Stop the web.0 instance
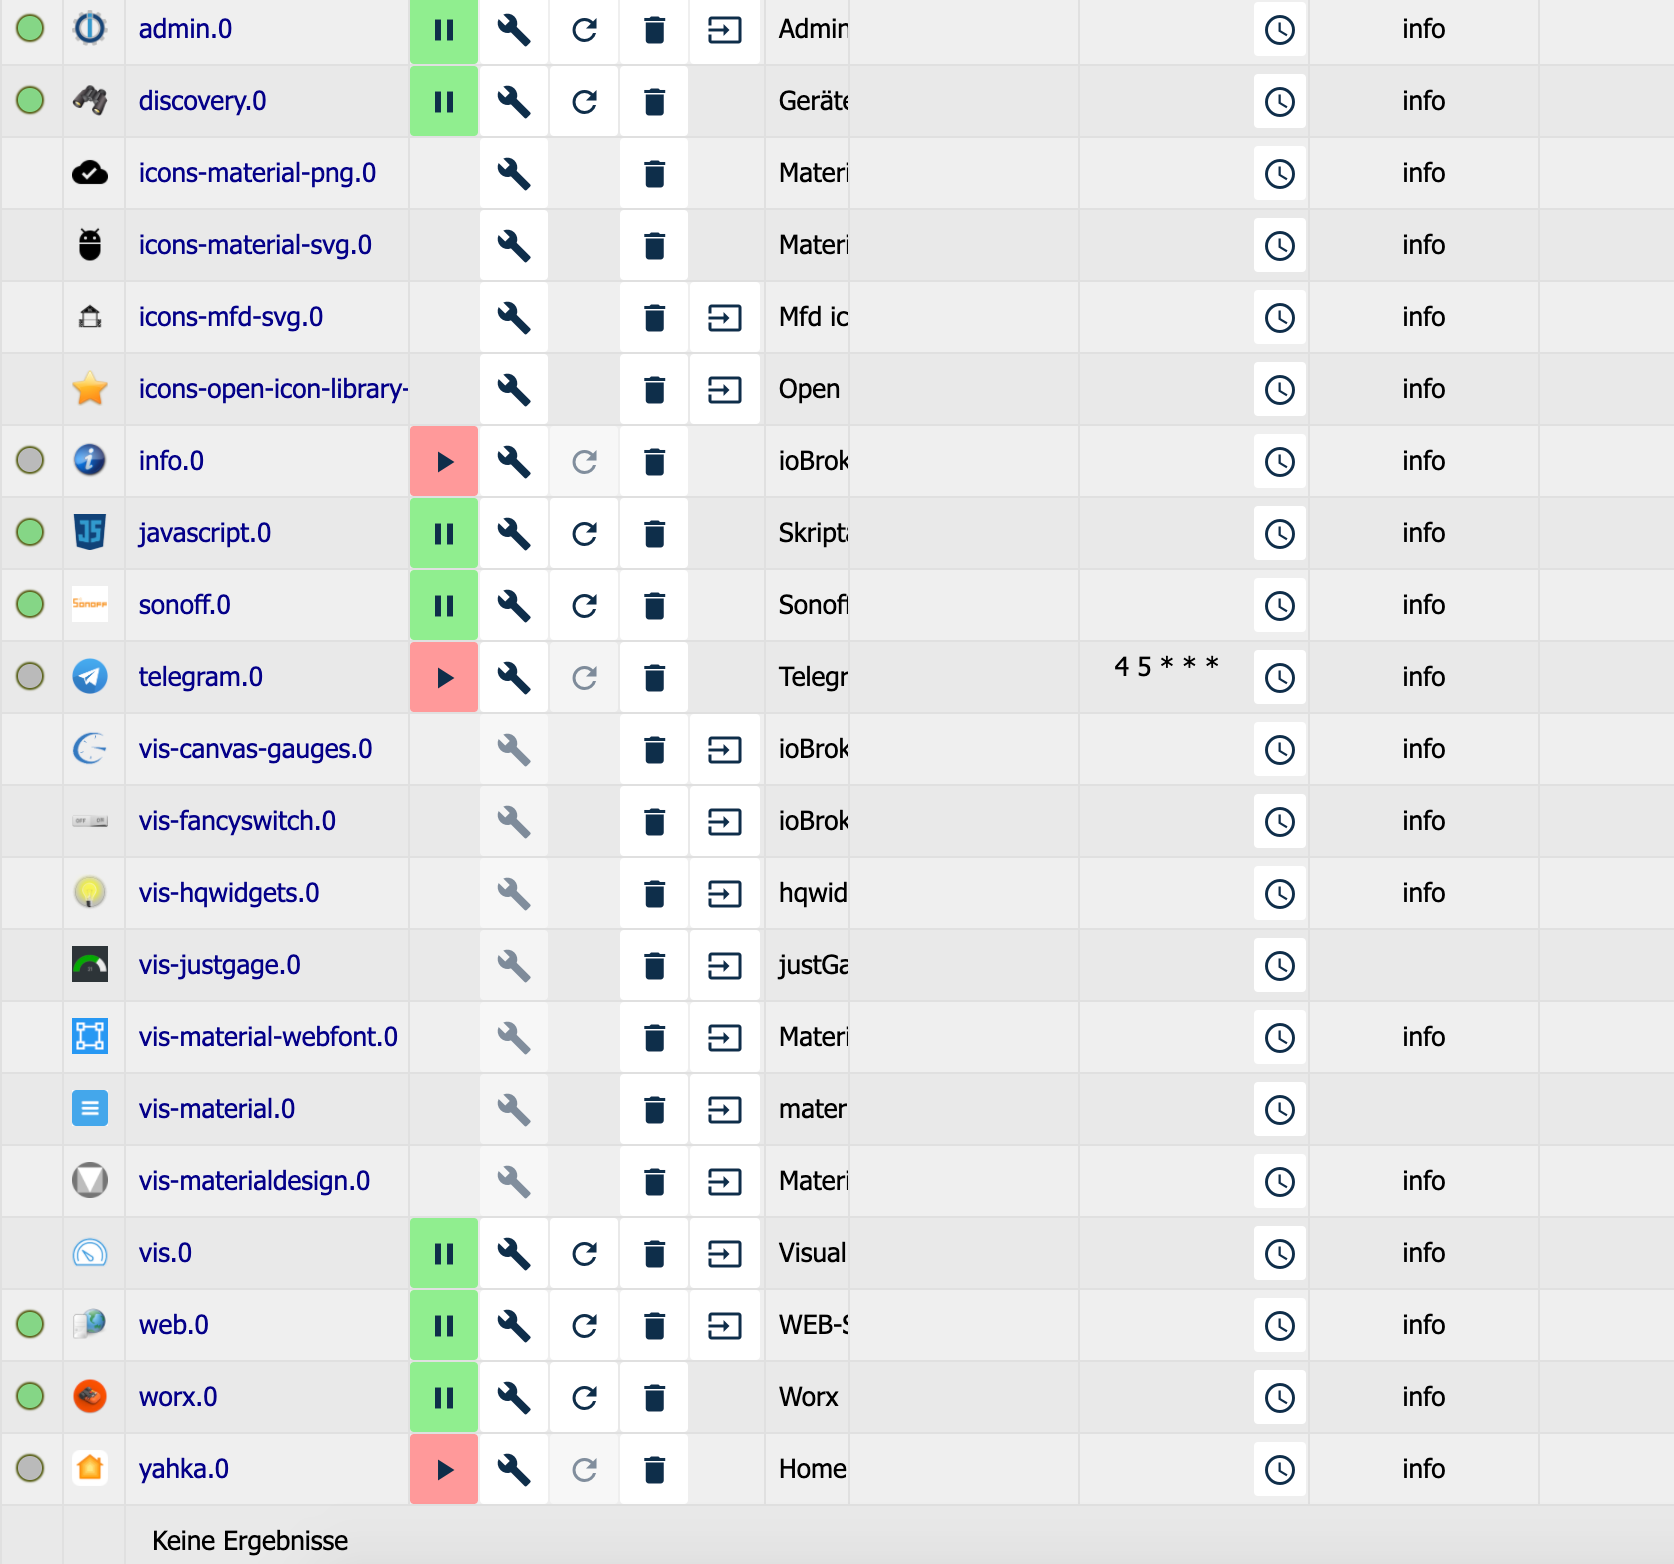This screenshot has width=1674, height=1564. (444, 1326)
